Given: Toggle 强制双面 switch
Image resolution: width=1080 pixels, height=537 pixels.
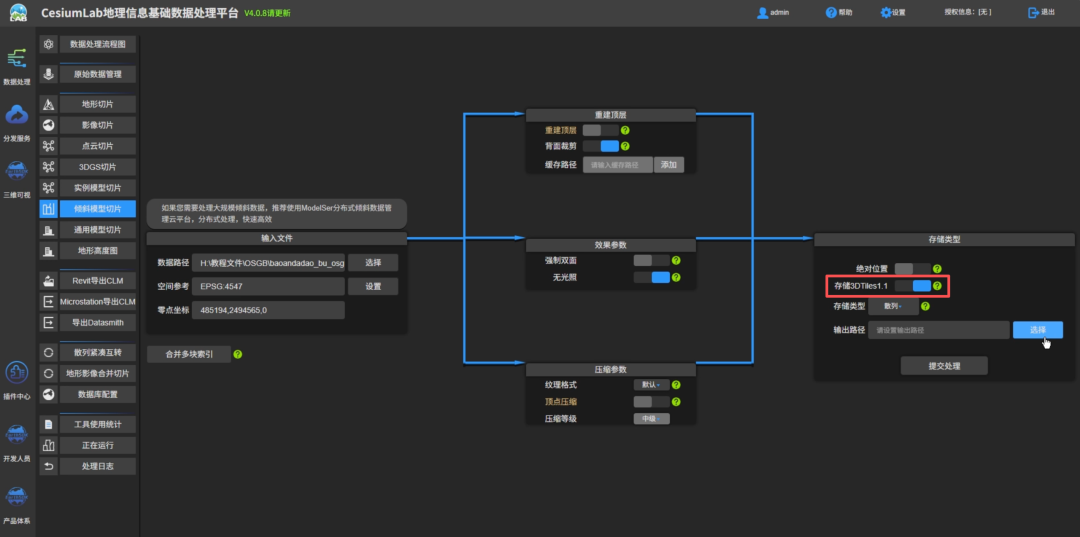Looking at the screenshot, I should (x=652, y=260).
